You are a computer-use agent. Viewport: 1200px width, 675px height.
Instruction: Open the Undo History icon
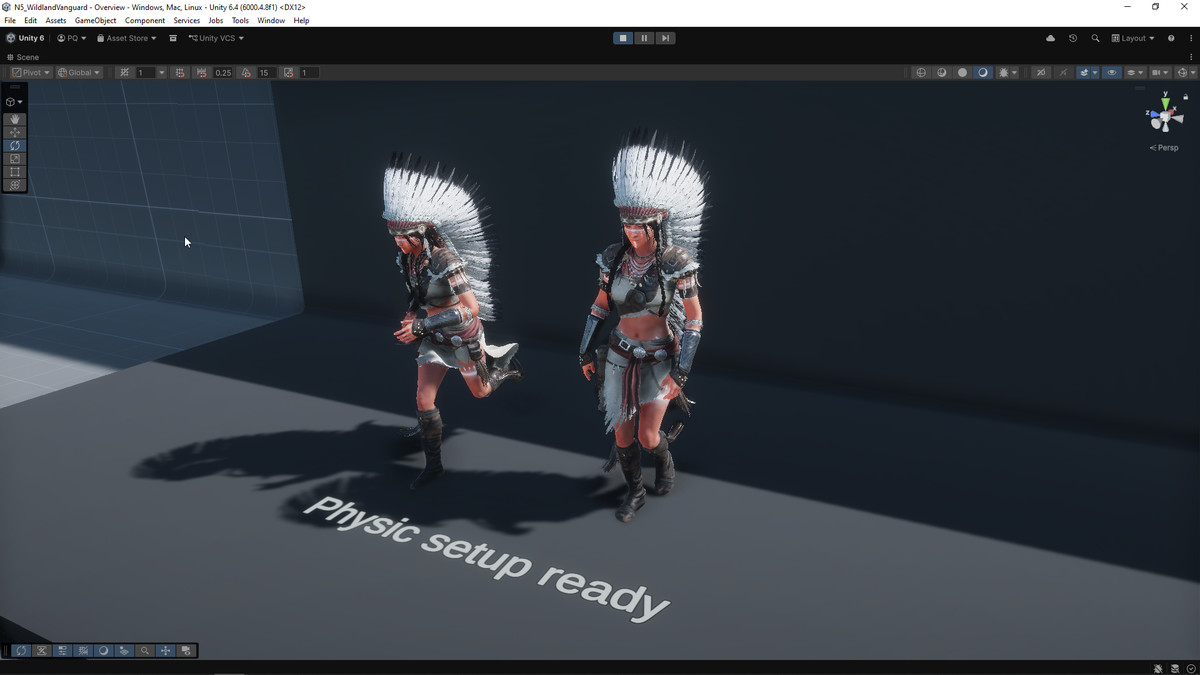1073,38
